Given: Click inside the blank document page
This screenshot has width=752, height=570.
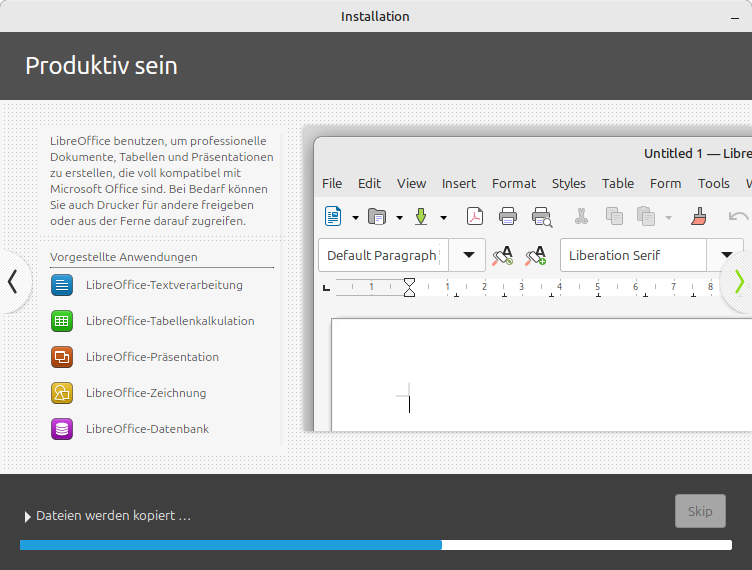Looking at the screenshot, I should pyautogui.click(x=541, y=374).
